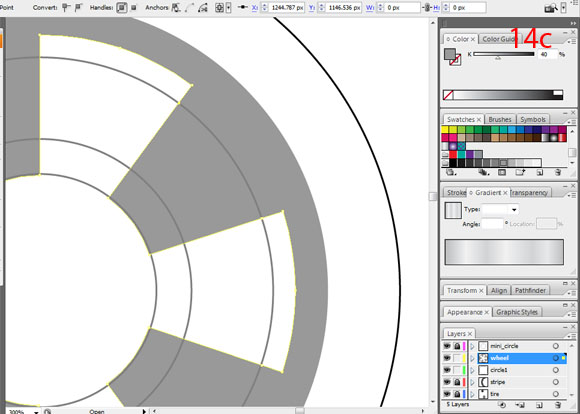Screen dimensions: 580x414
Task: Open align options dropdown arrow in control bar
Action: (x=229, y=7)
